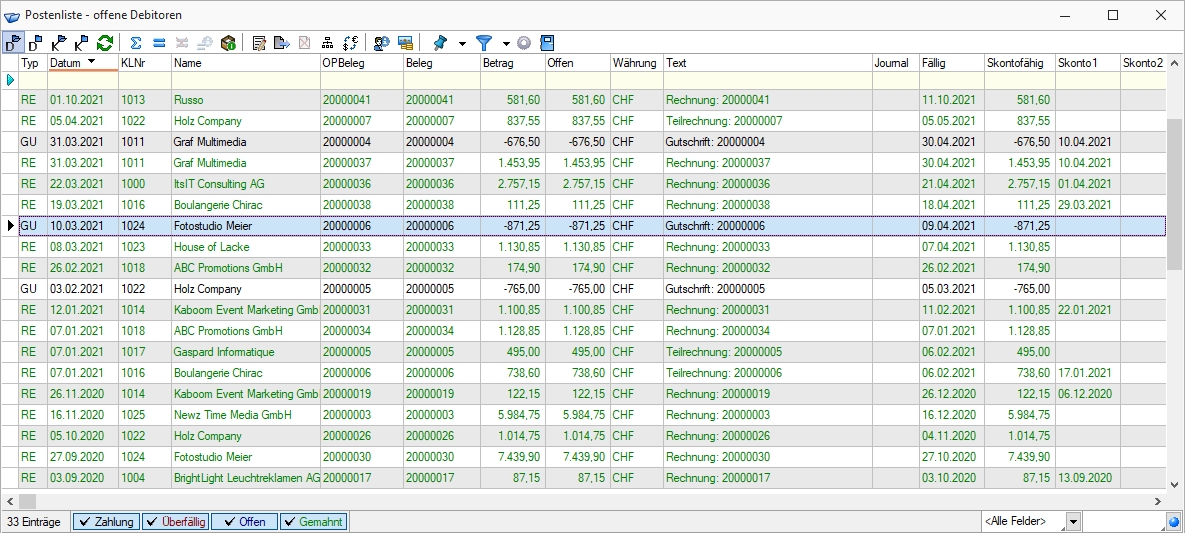Click the Währung column header

coord(636,63)
